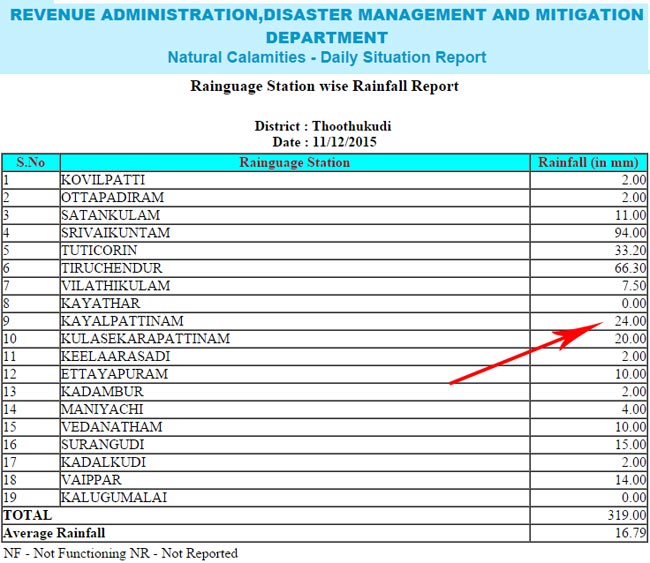Screen dimensions: 650x563
Task: Select the SRIVAIKUNTAM station cell
Action: pyautogui.click(x=295, y=233)
